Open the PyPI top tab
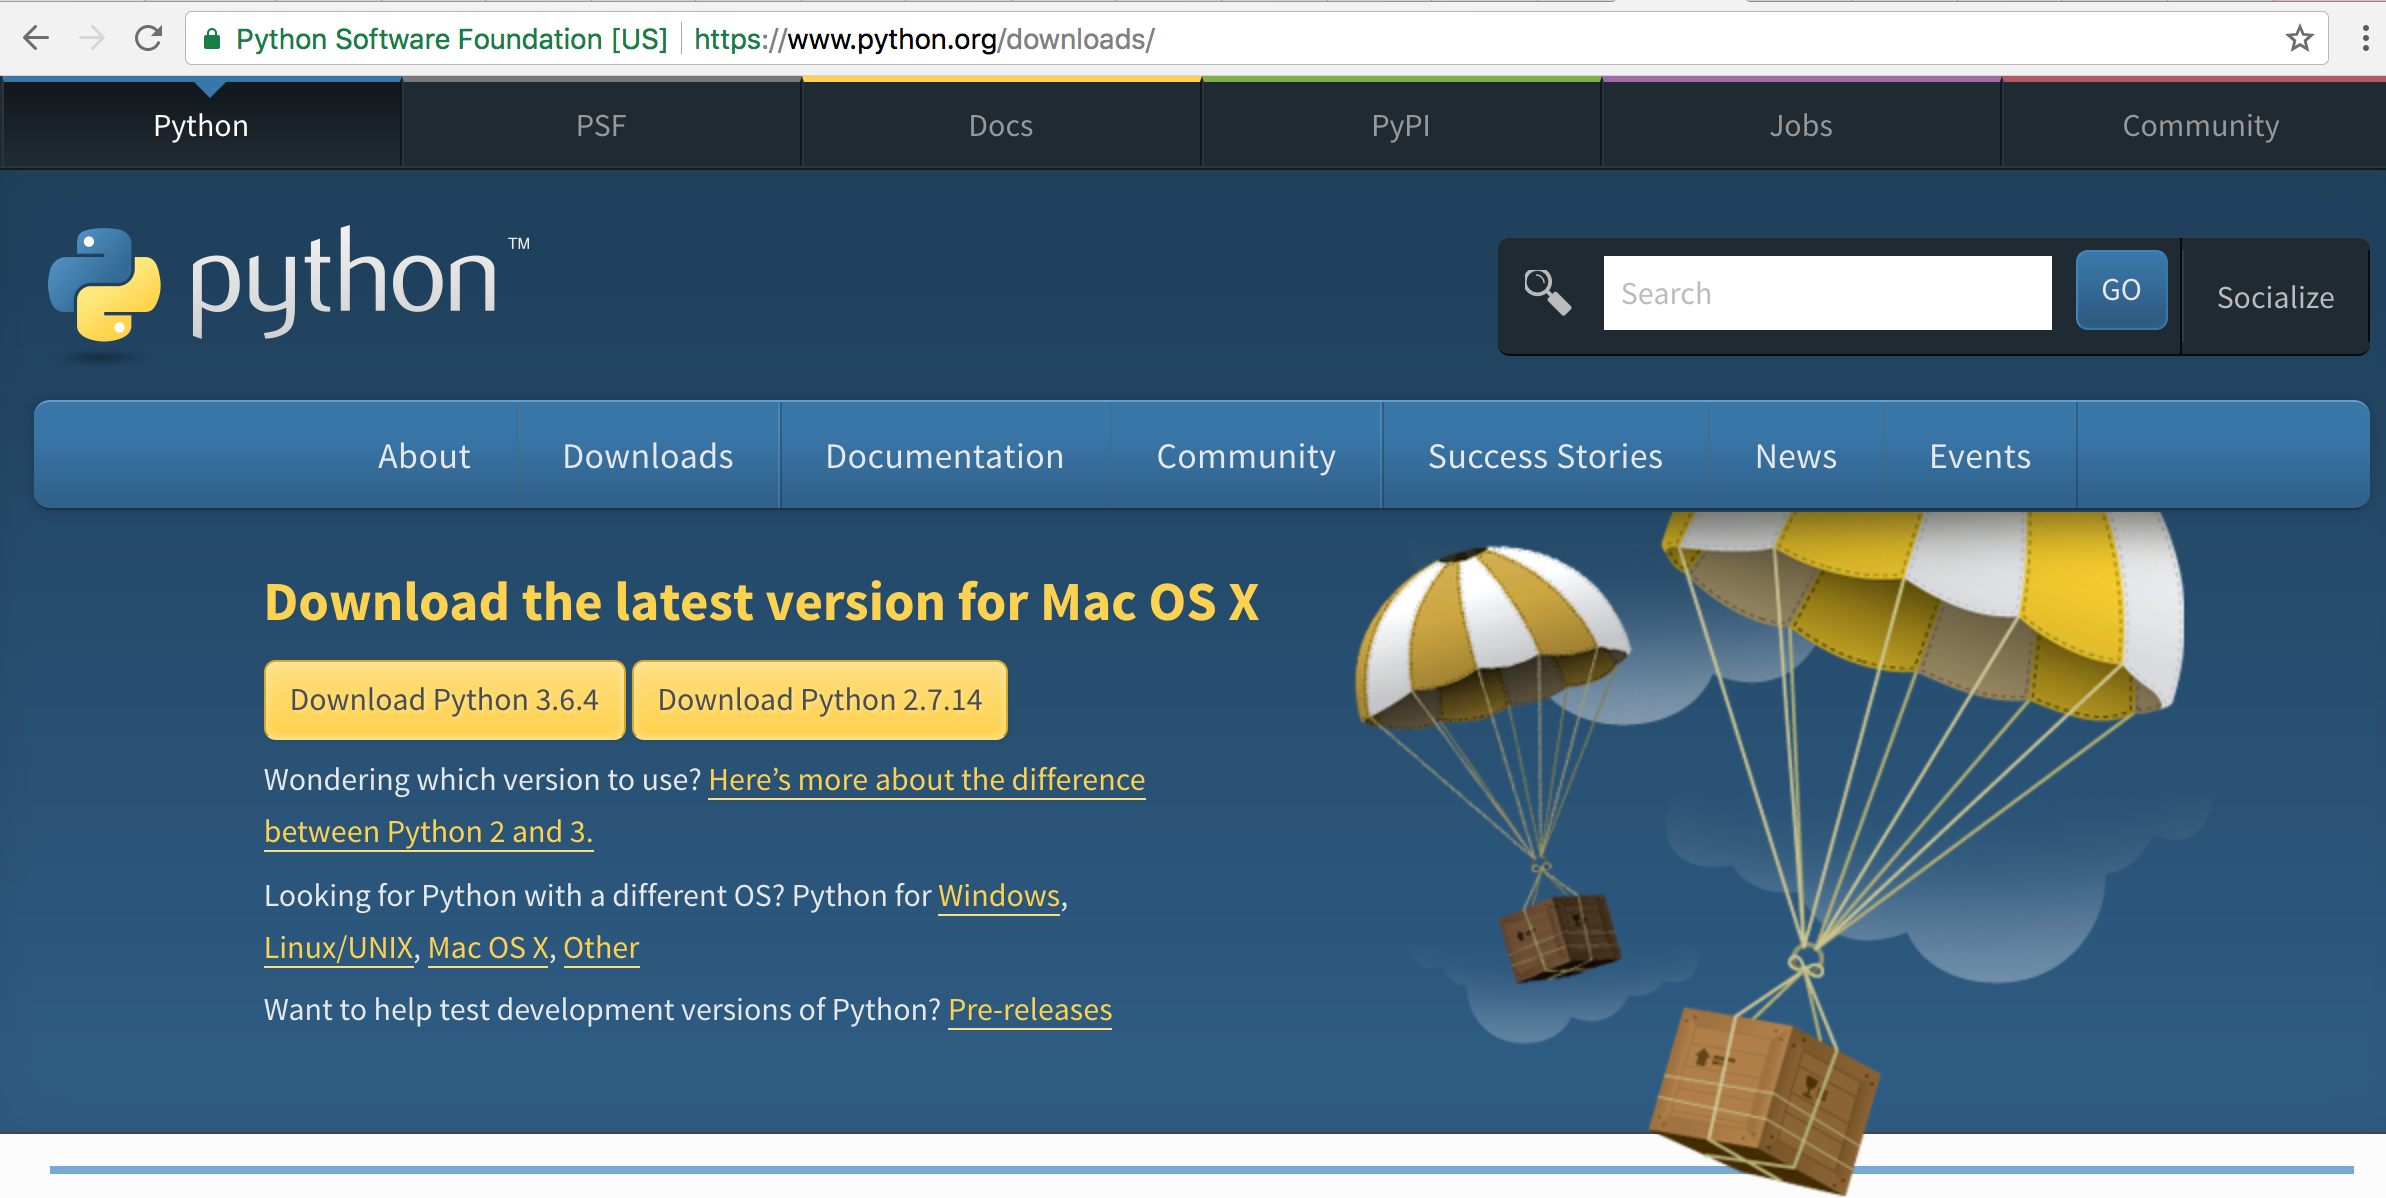The image size is (2386, 1198). (1401, 125)
